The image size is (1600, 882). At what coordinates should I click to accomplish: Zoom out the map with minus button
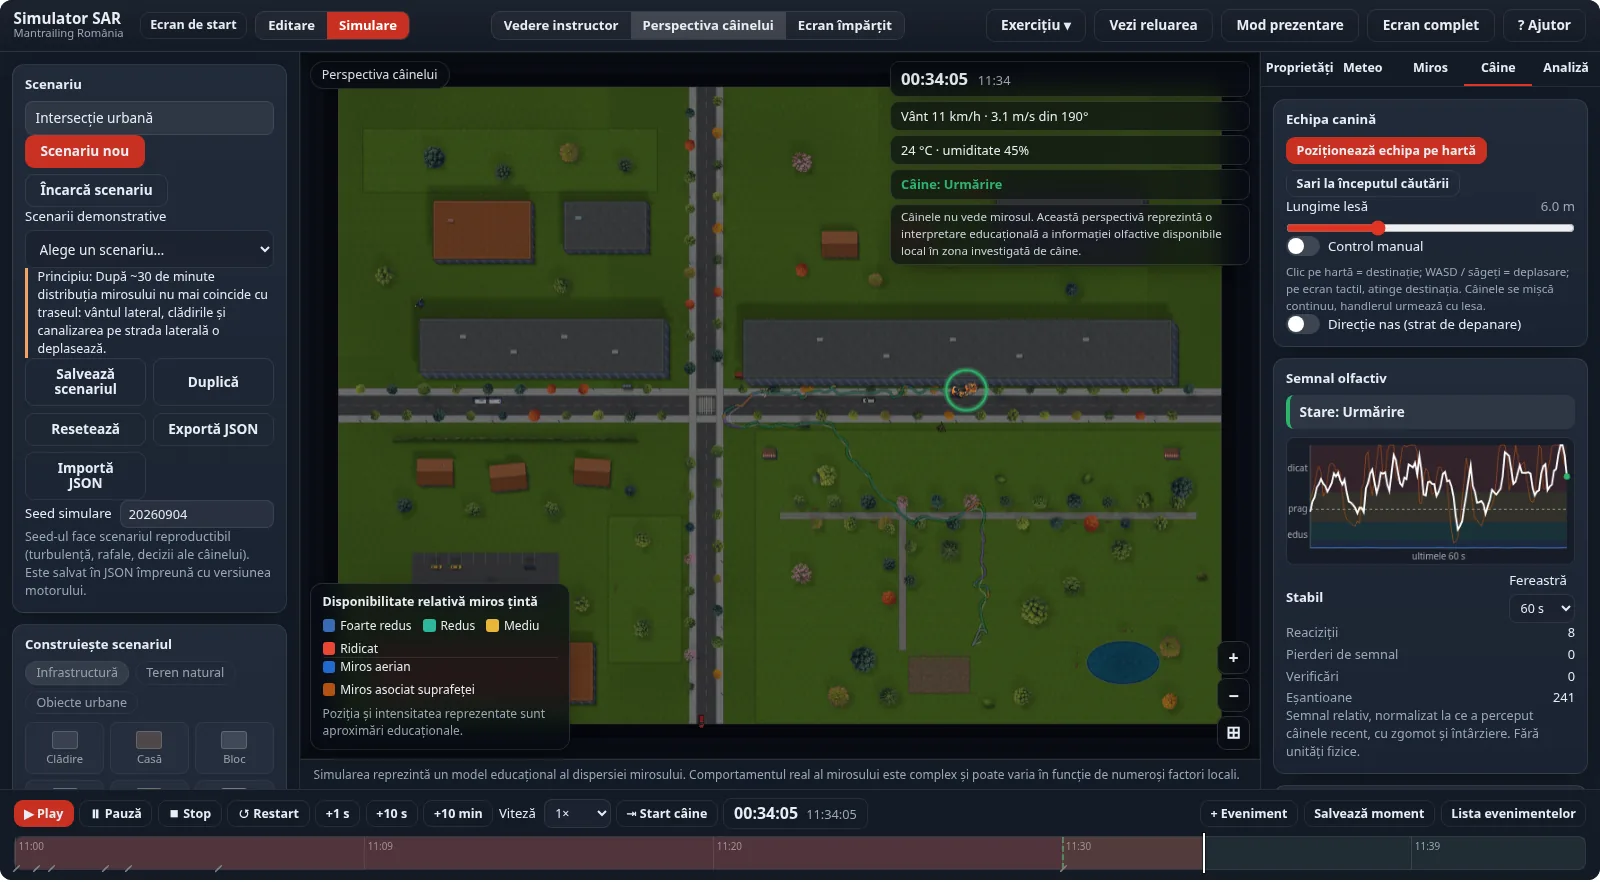click(x=1233, y=695)
